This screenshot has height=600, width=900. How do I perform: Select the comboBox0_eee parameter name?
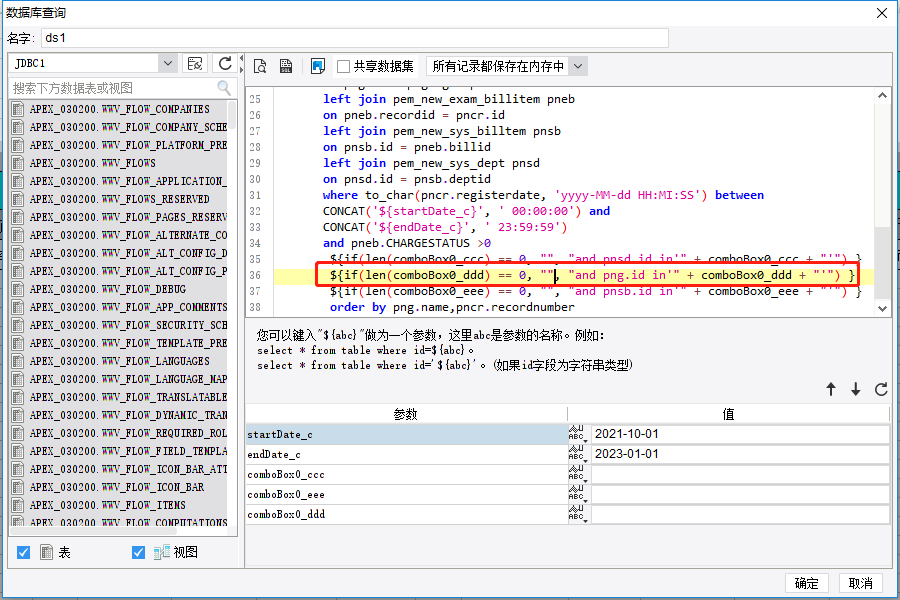coord(286,494)
